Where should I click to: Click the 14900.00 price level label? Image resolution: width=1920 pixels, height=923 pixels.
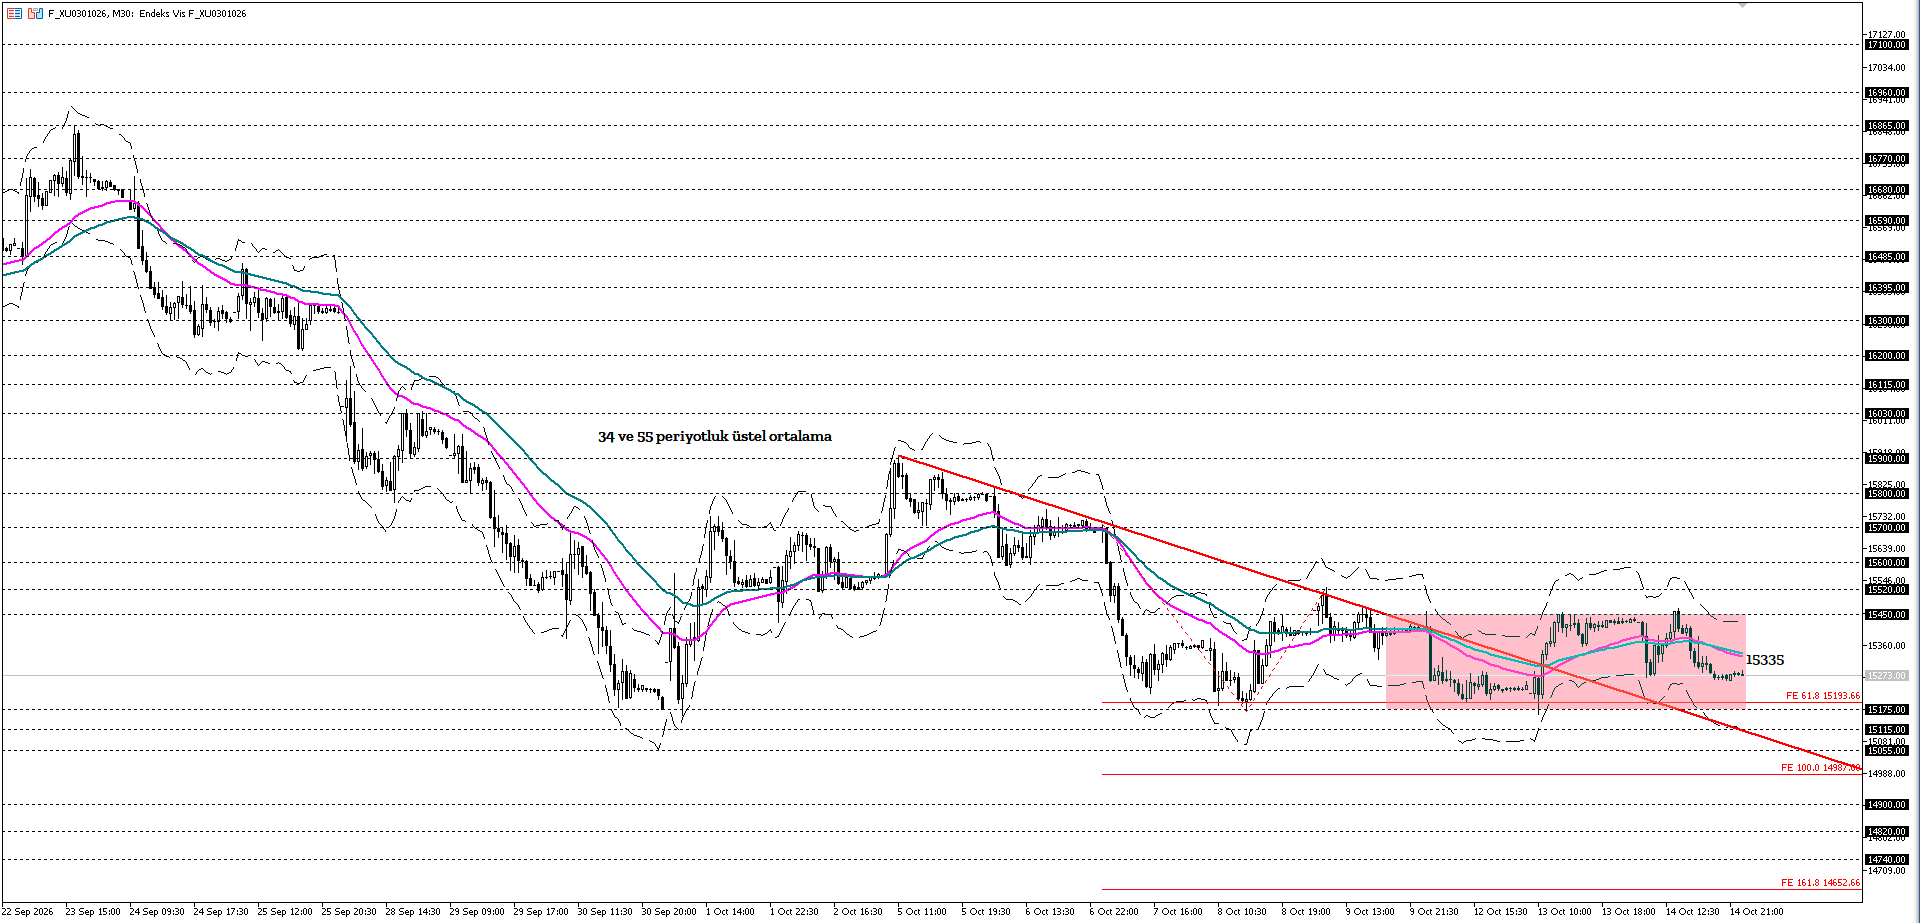(1887, 805)
